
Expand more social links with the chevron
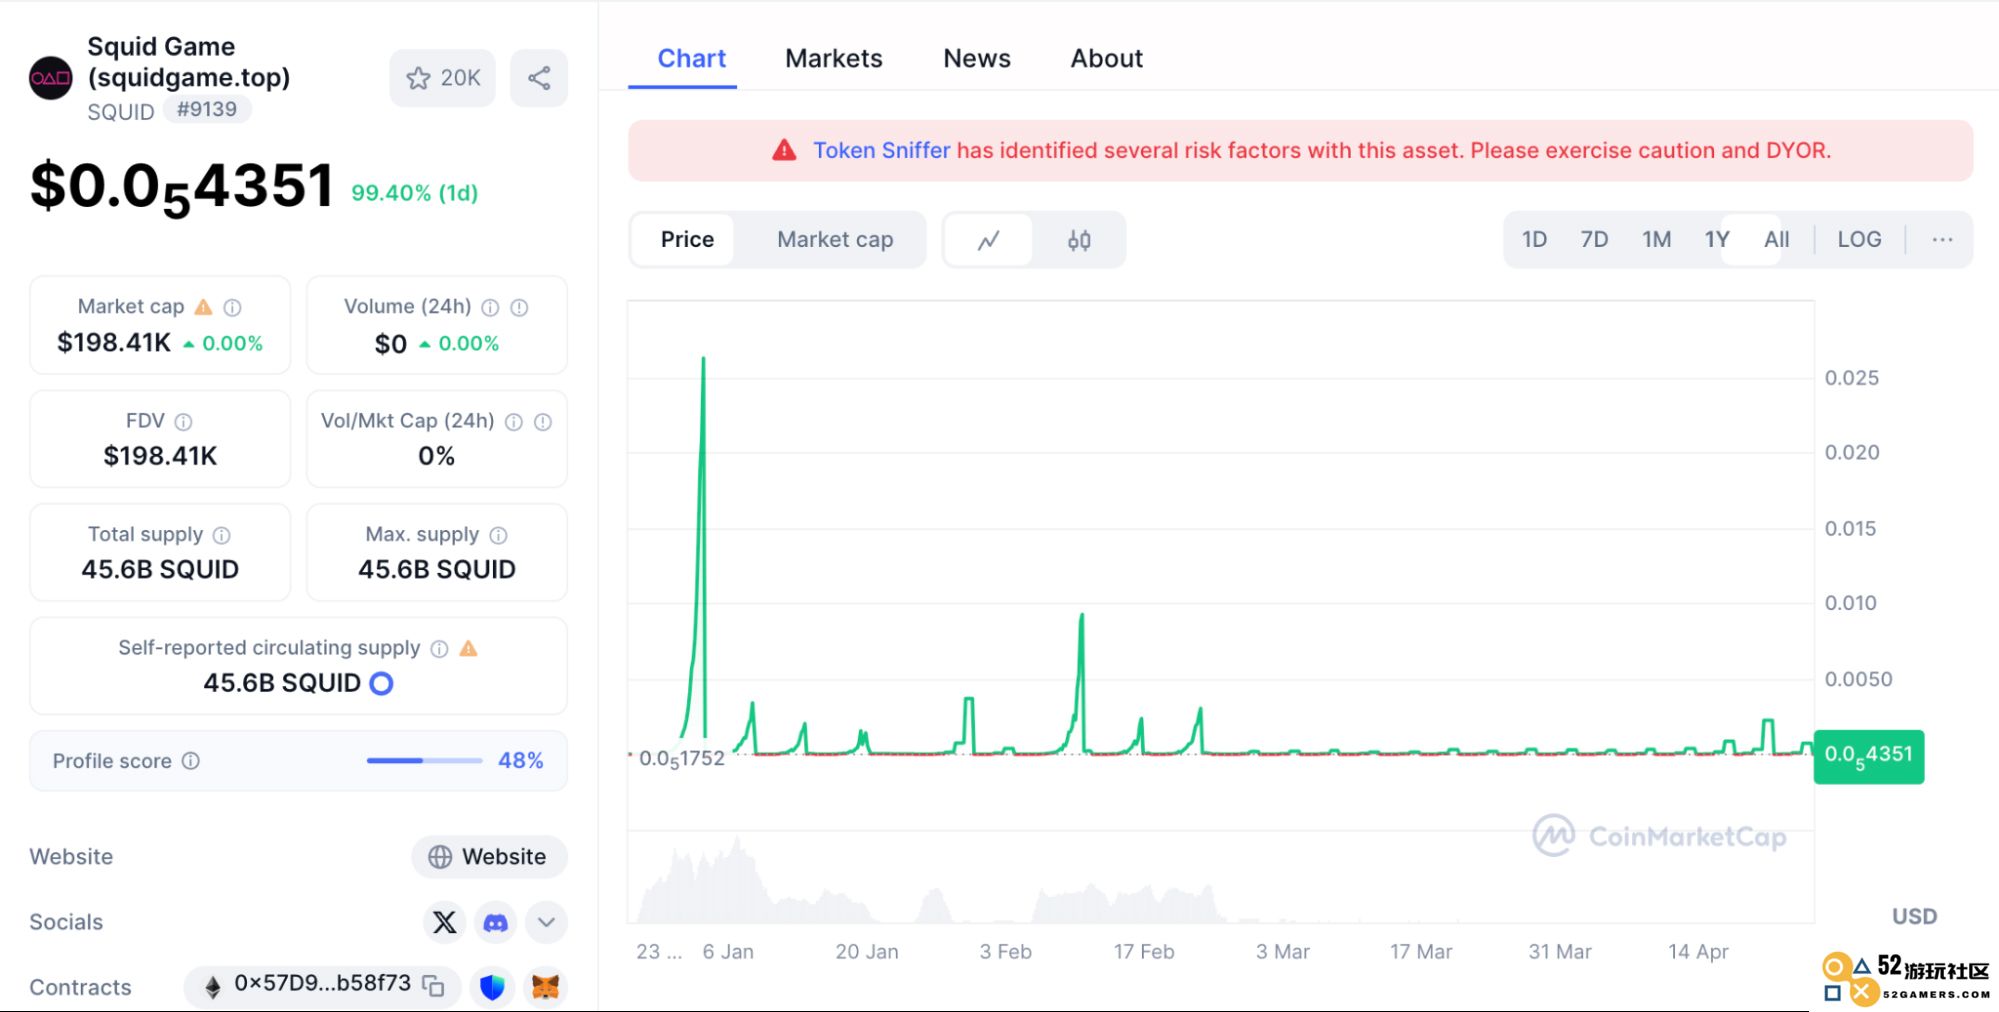click(x=546, y=922)
